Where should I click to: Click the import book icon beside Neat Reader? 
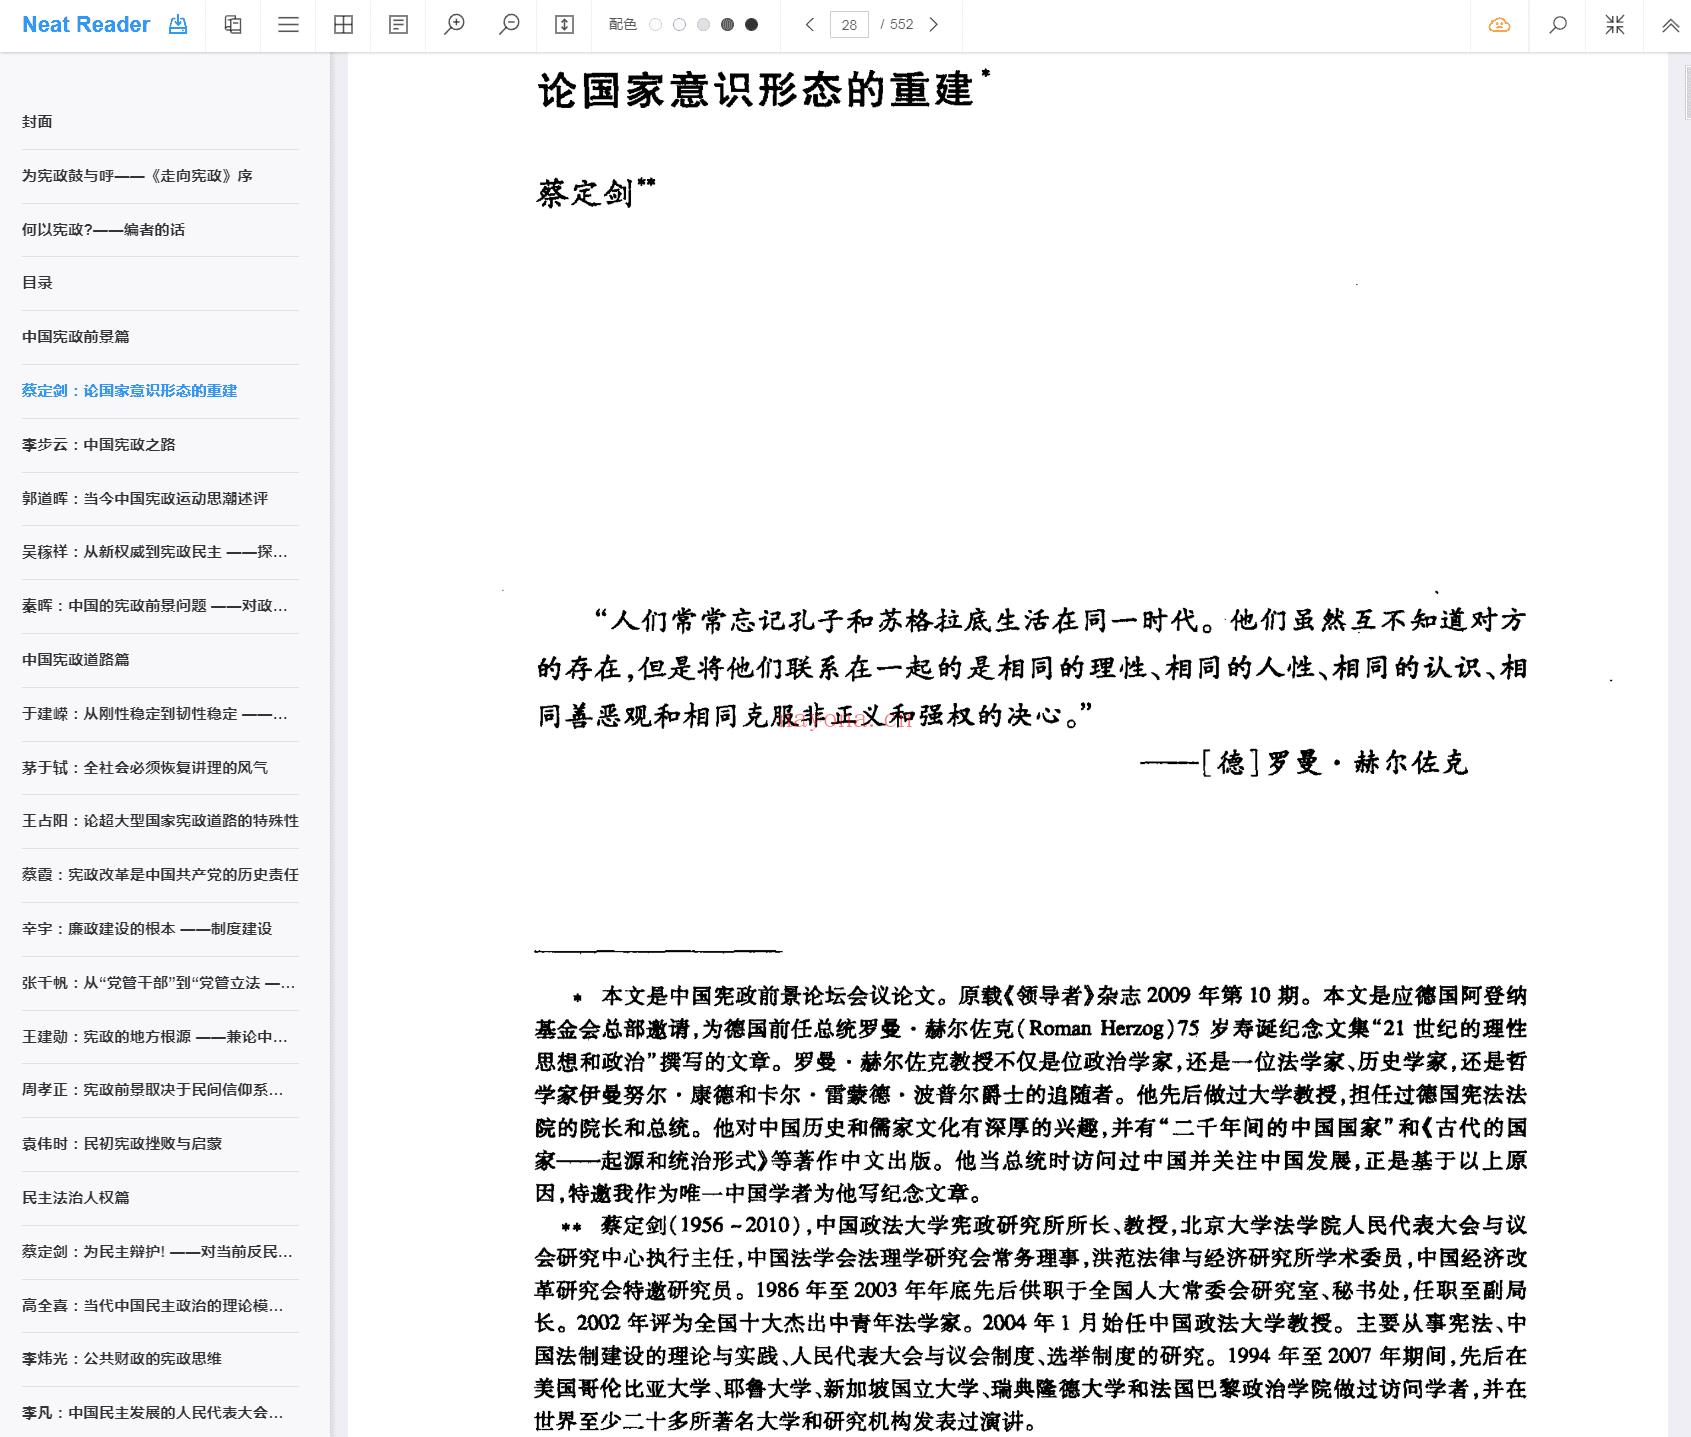click(x=178, y=25)
